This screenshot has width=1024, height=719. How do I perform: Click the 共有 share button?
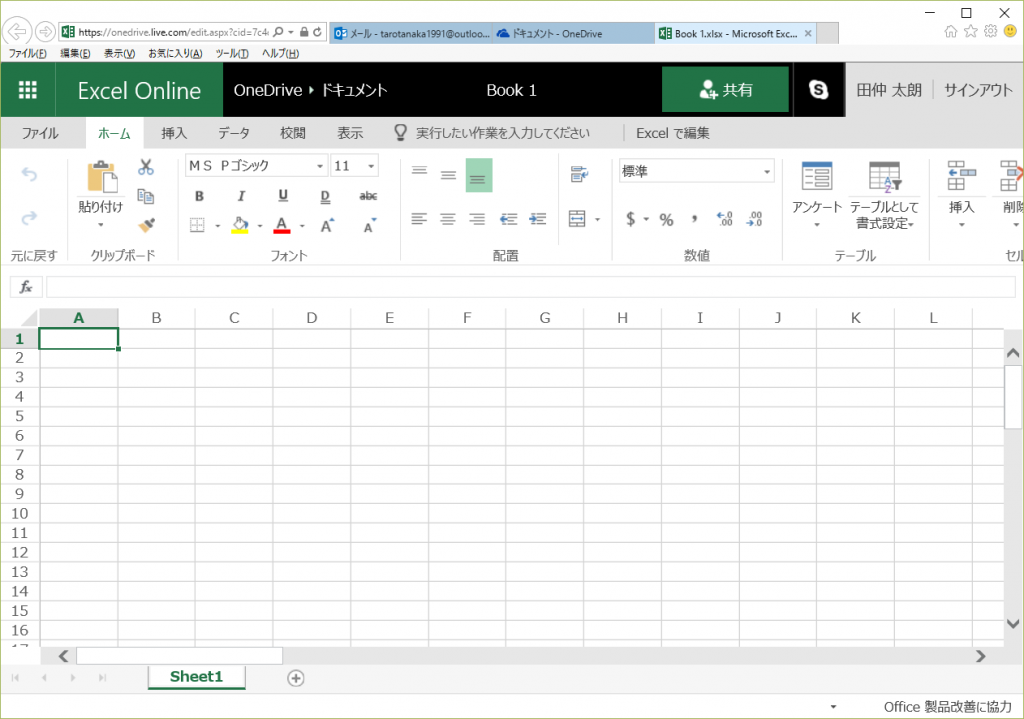[x=726, y=89]
